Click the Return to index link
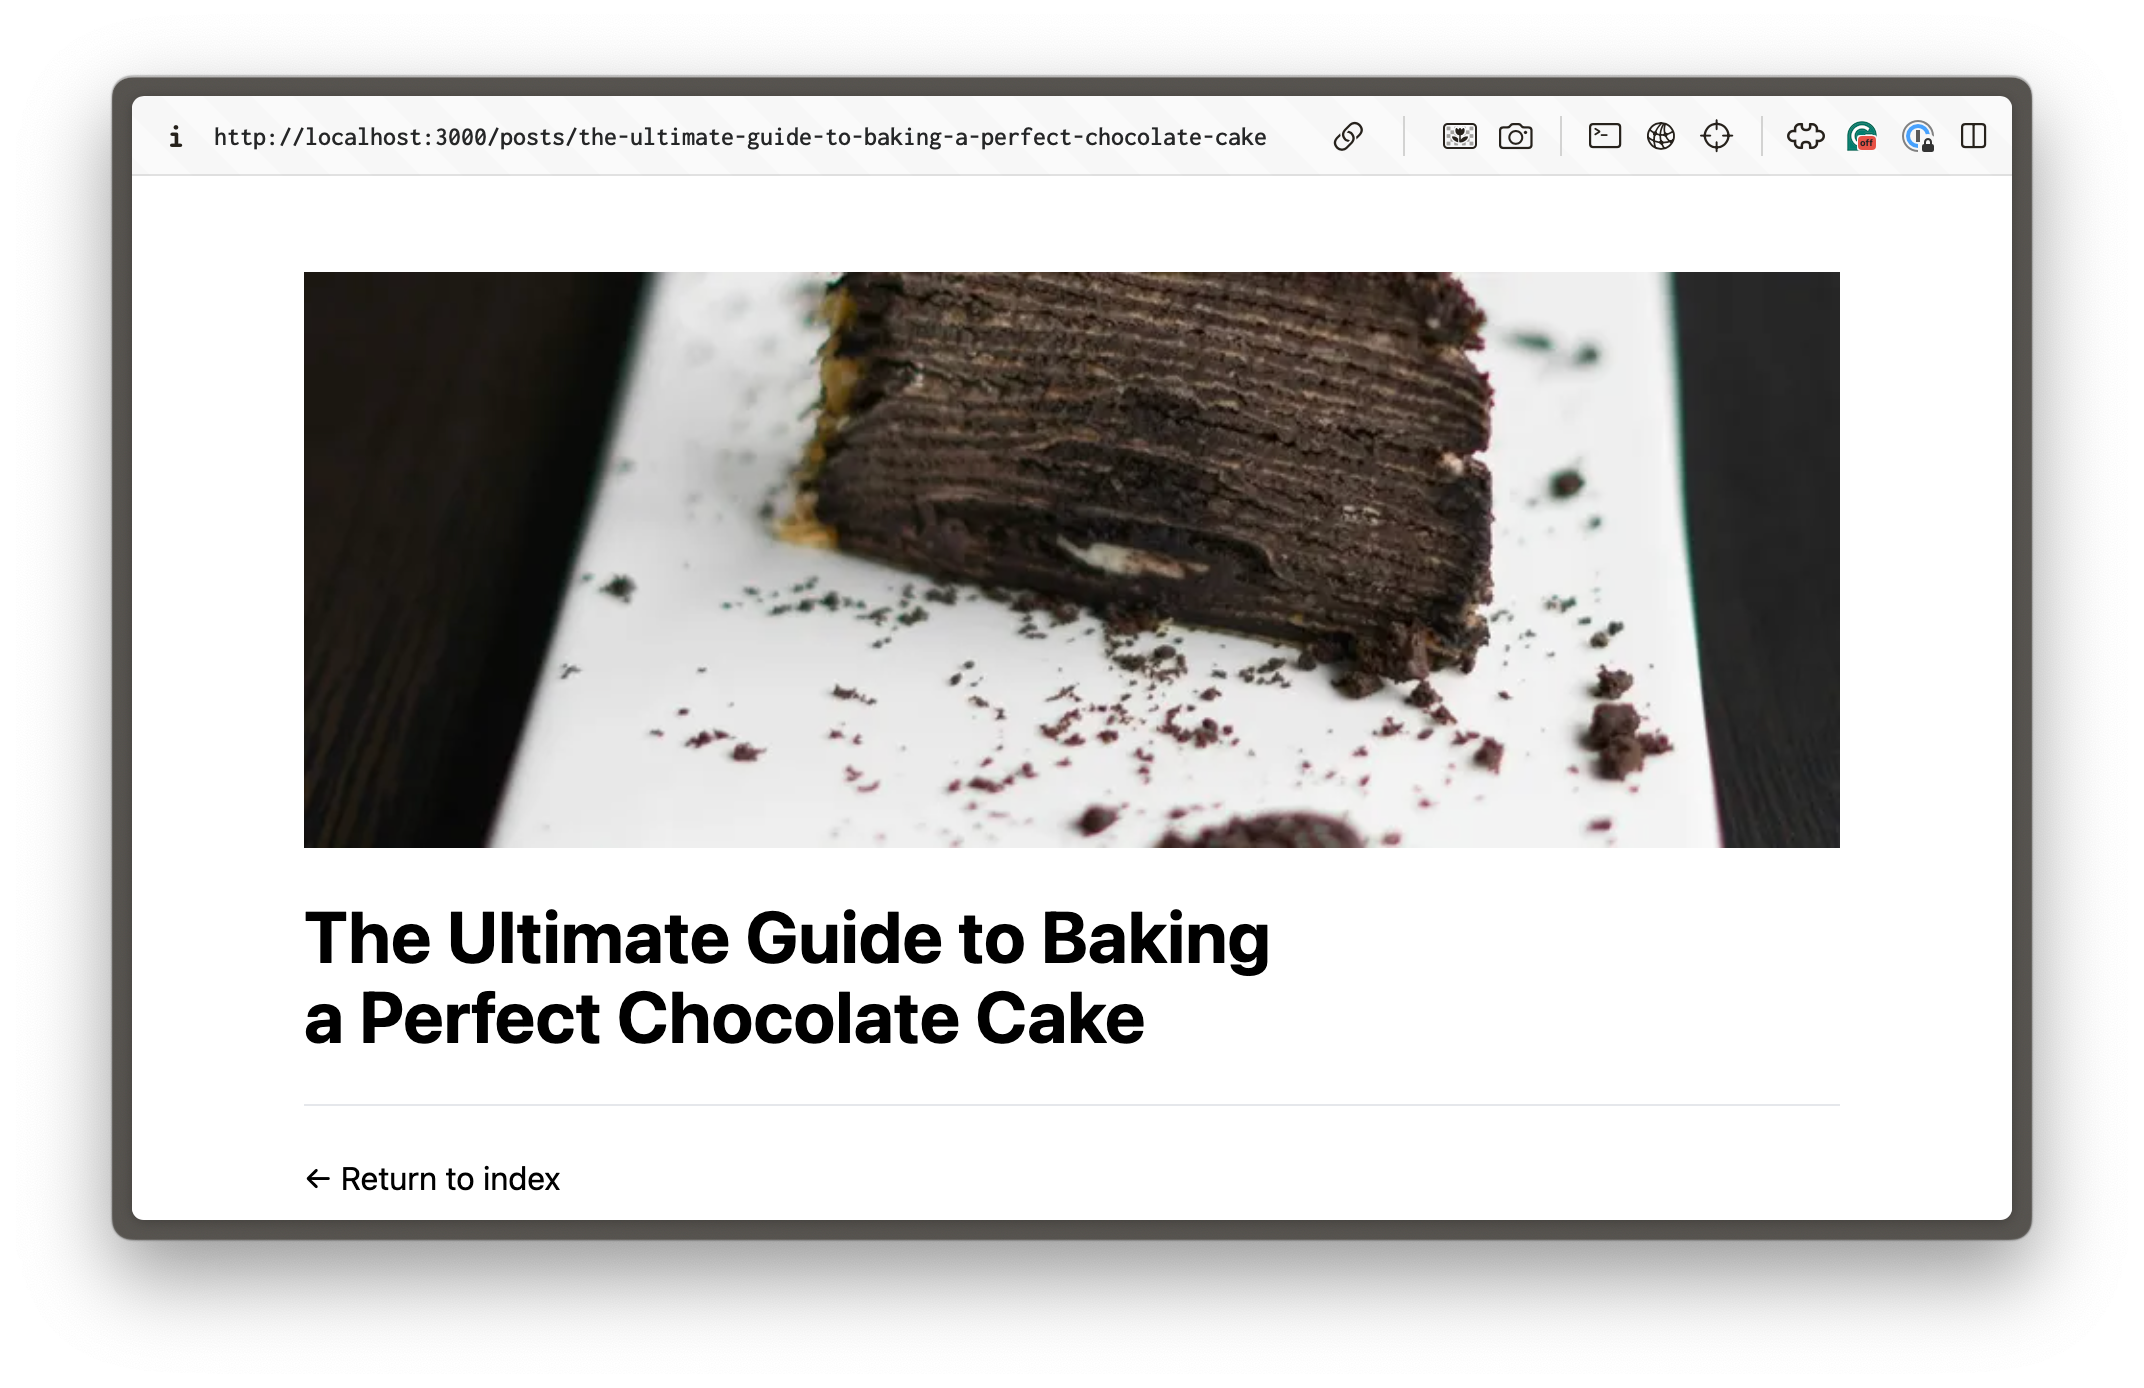2144x1388 pixels. click(x=432, y=1179)
